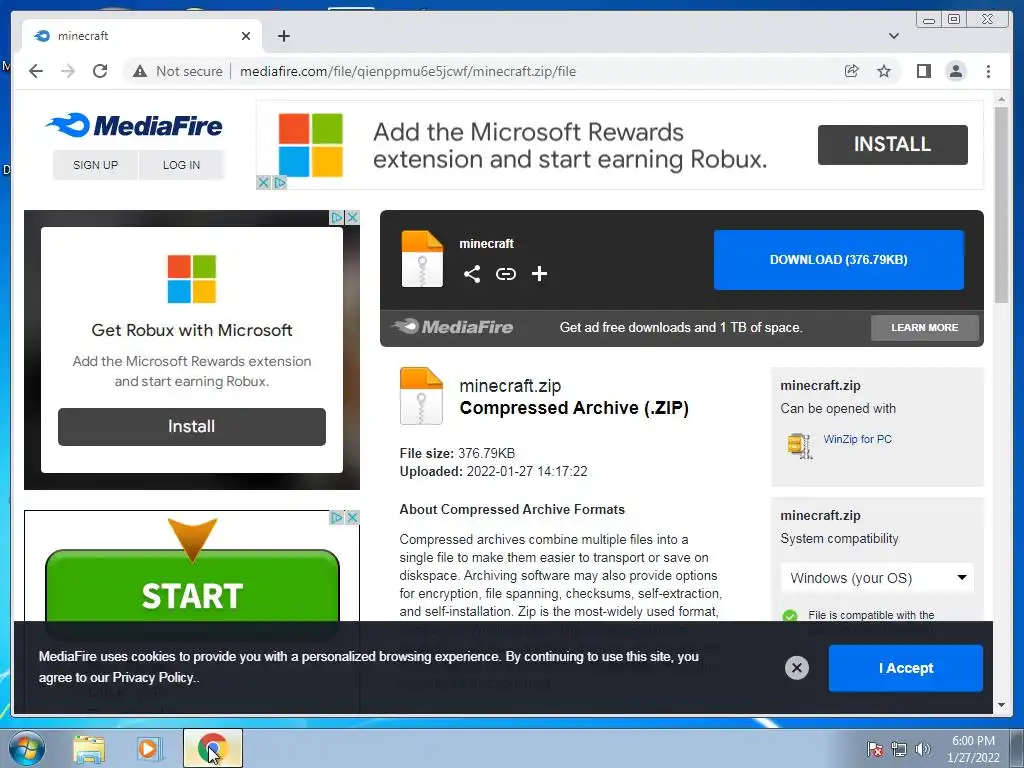Open the Chrome side panel icon
Viewport: 1024px width, 768px height.
tap(923, 71)
